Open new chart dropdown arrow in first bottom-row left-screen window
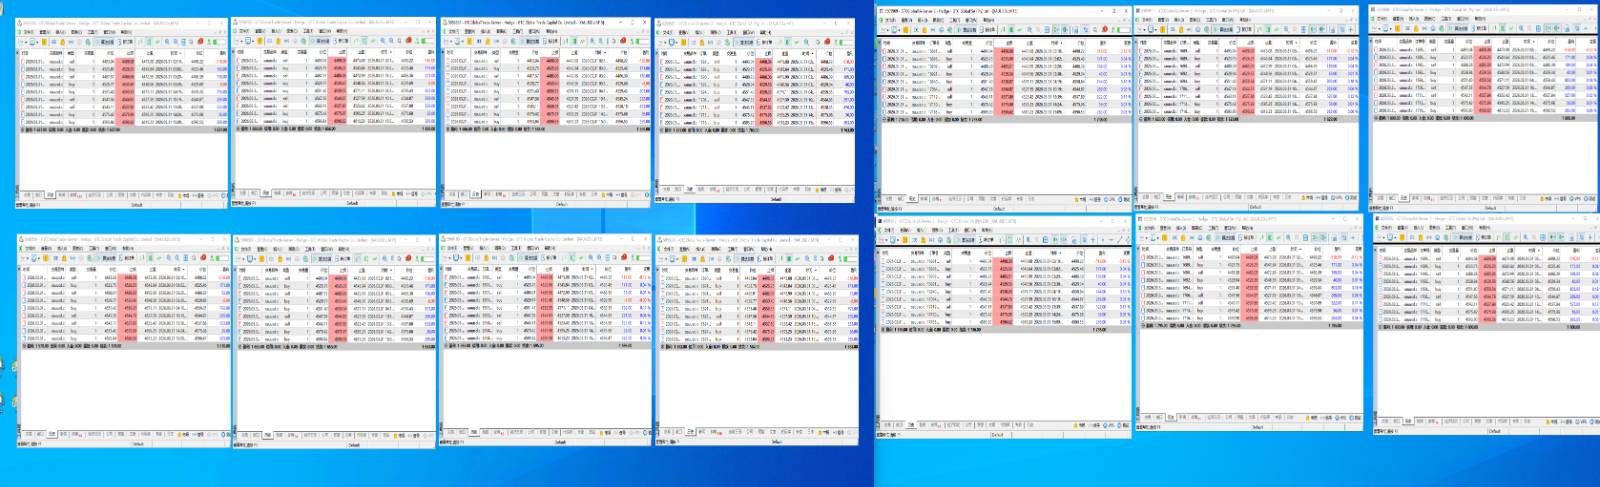Screen dimensions: 1600x487 pyautogui.click(x=27, y=259)
